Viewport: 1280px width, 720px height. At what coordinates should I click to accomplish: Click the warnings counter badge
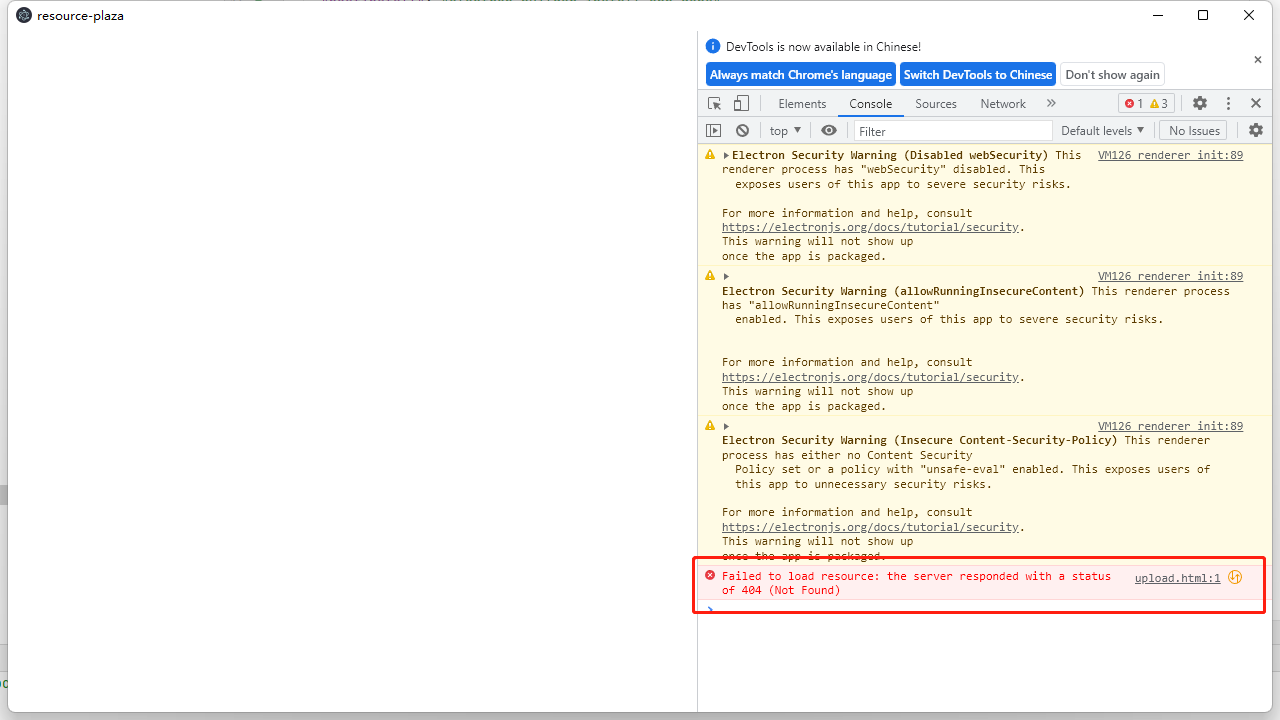click(x=1158, y=103)
